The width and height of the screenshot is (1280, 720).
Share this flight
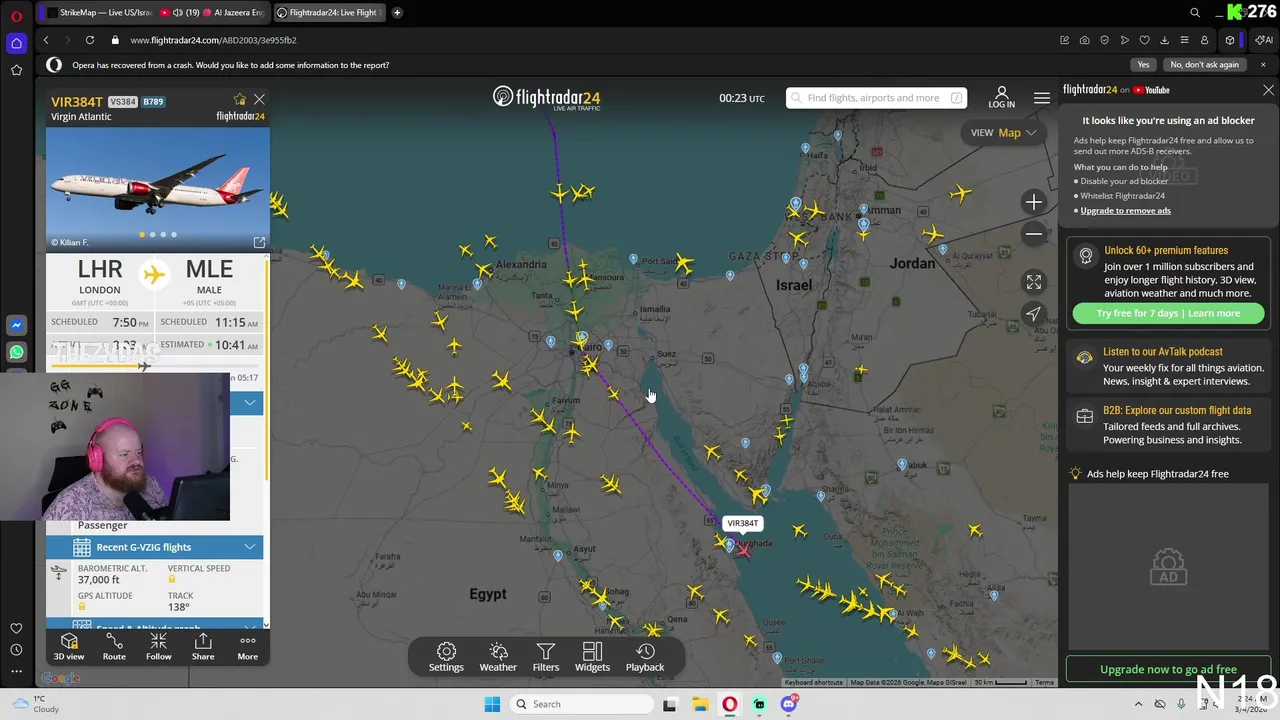203,646
